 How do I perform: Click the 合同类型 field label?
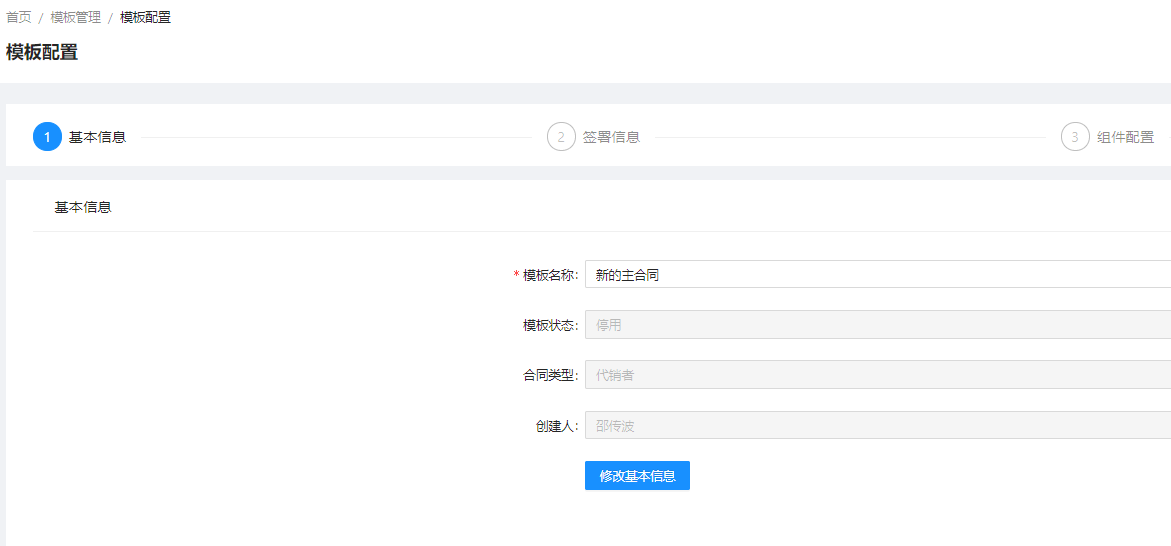click(x=551, y=376)
